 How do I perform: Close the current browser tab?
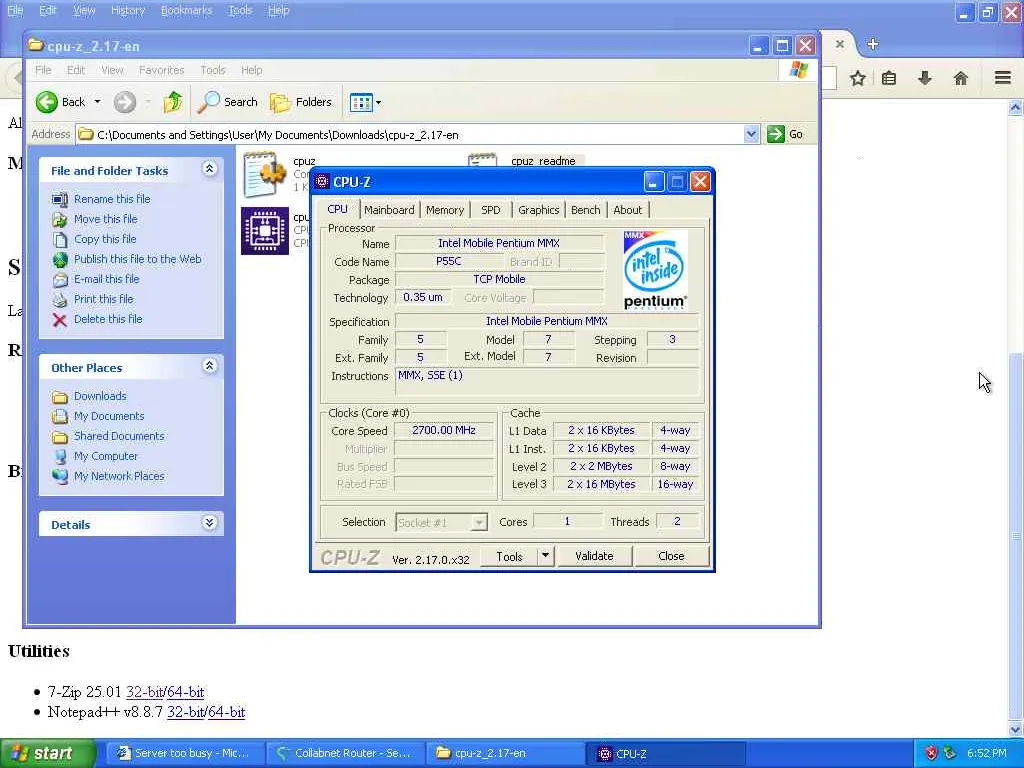pos(840,44)
